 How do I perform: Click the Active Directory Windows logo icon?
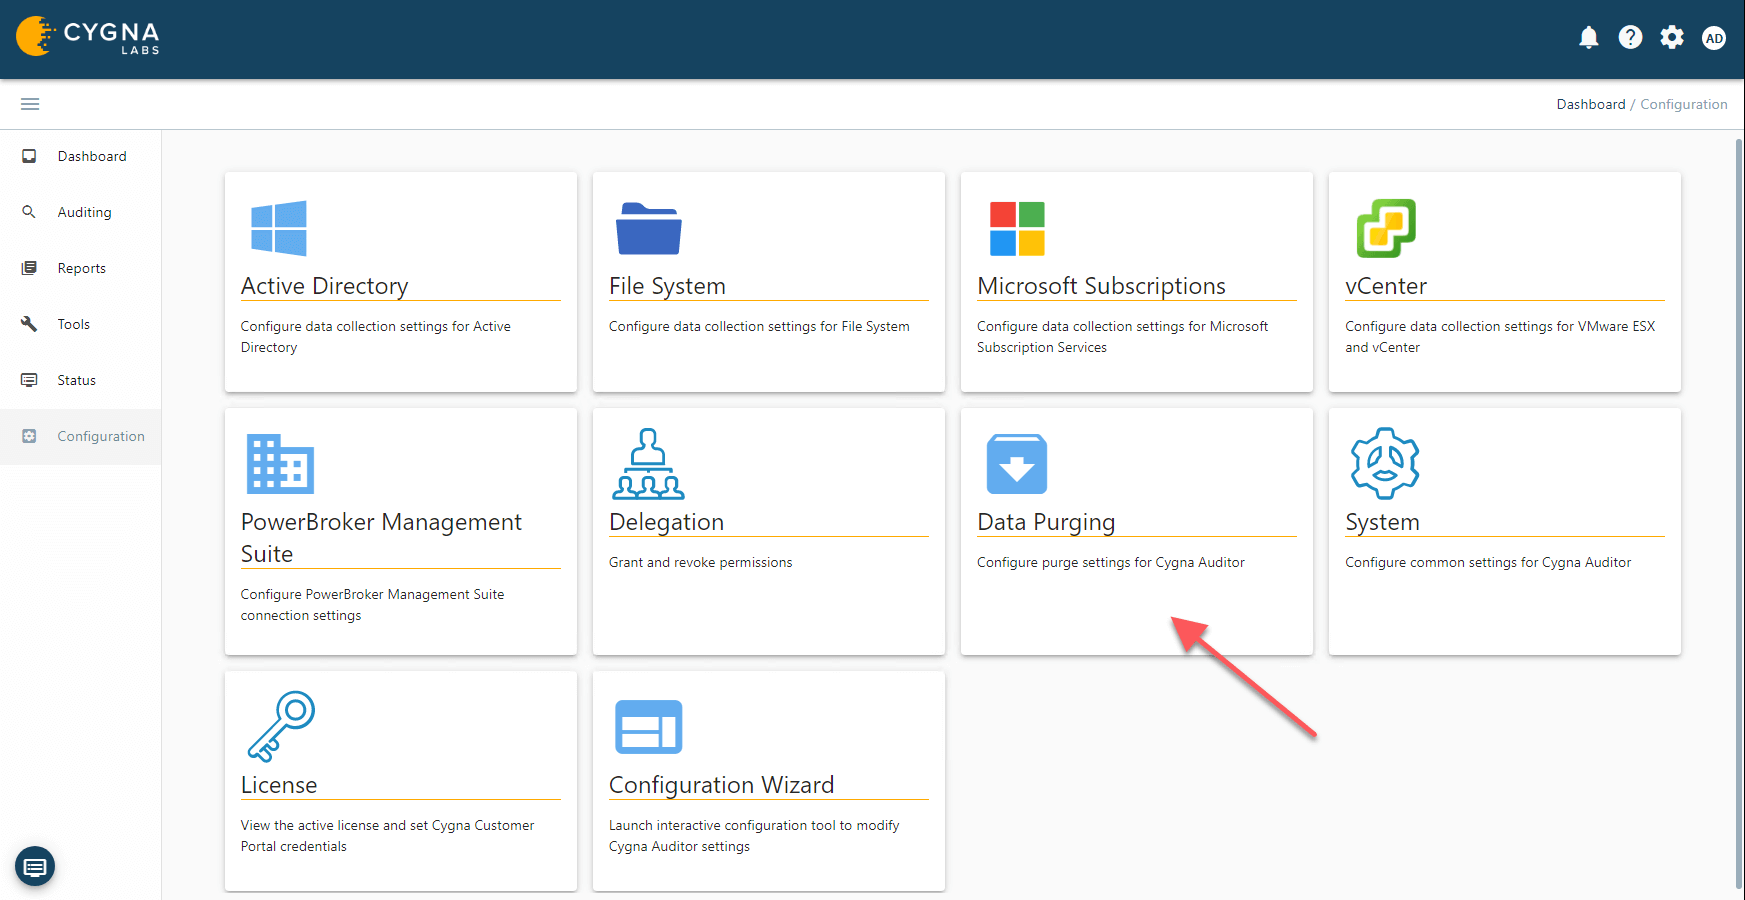pos(279,228)
